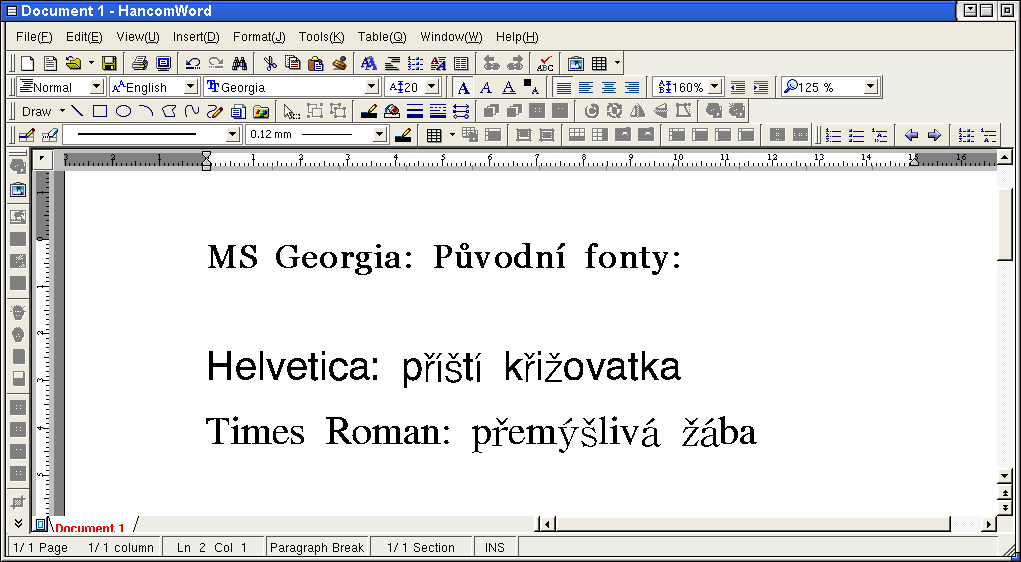
Task: Insert a picture via camera icon
Action: tap(576, 63)
